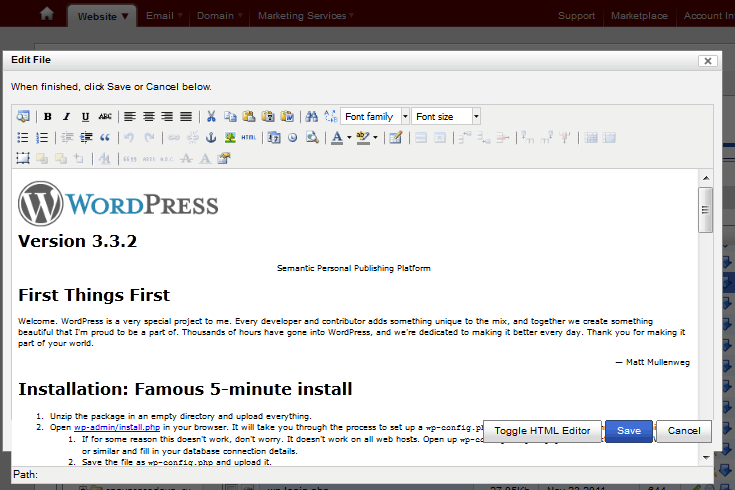The width and height of the screenshot is (735, 490).
Task: Open Find/Replace A-to-B icon
Action: pos(330,116)
